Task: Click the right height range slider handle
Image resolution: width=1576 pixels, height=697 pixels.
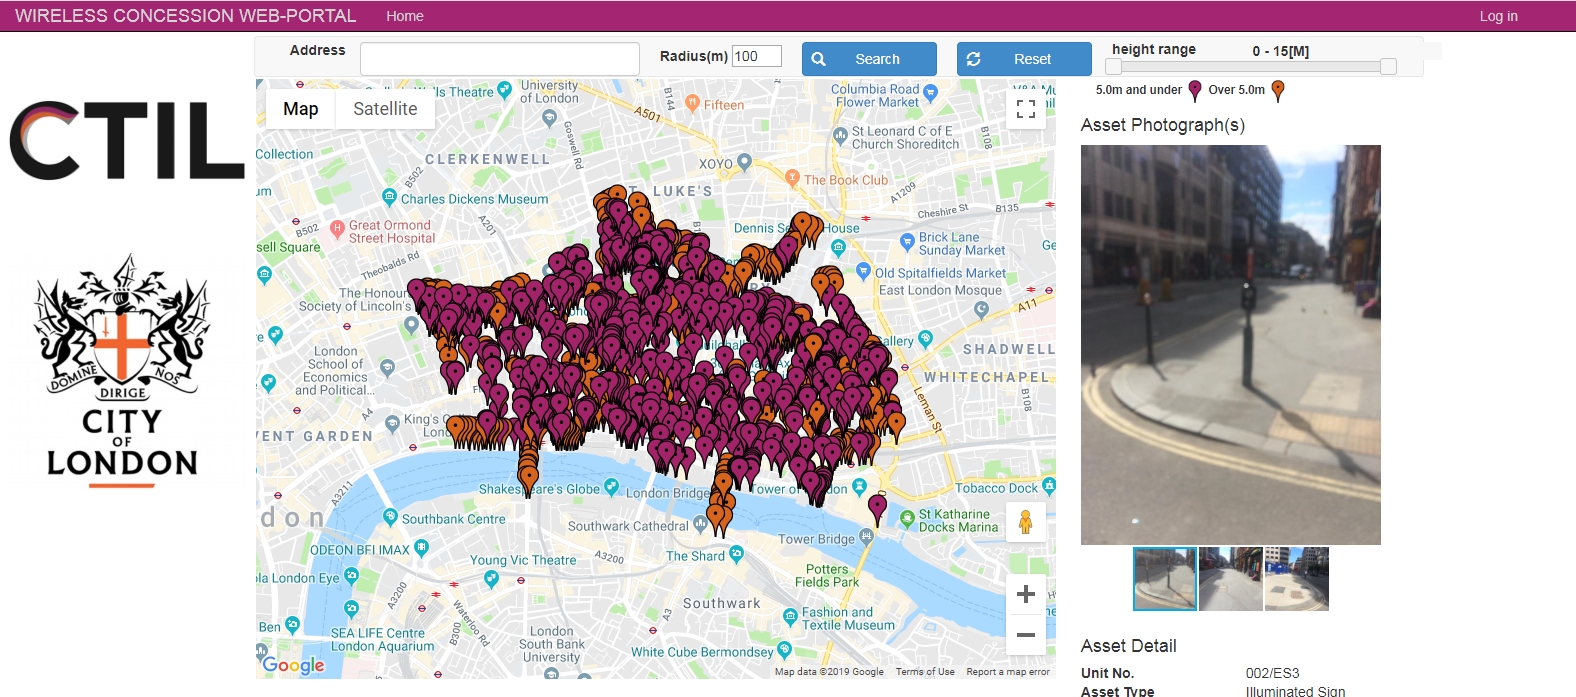Action: point(1388,66)
